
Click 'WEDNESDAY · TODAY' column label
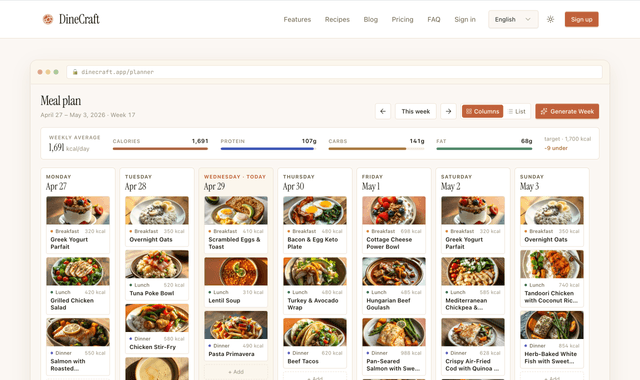235,177
